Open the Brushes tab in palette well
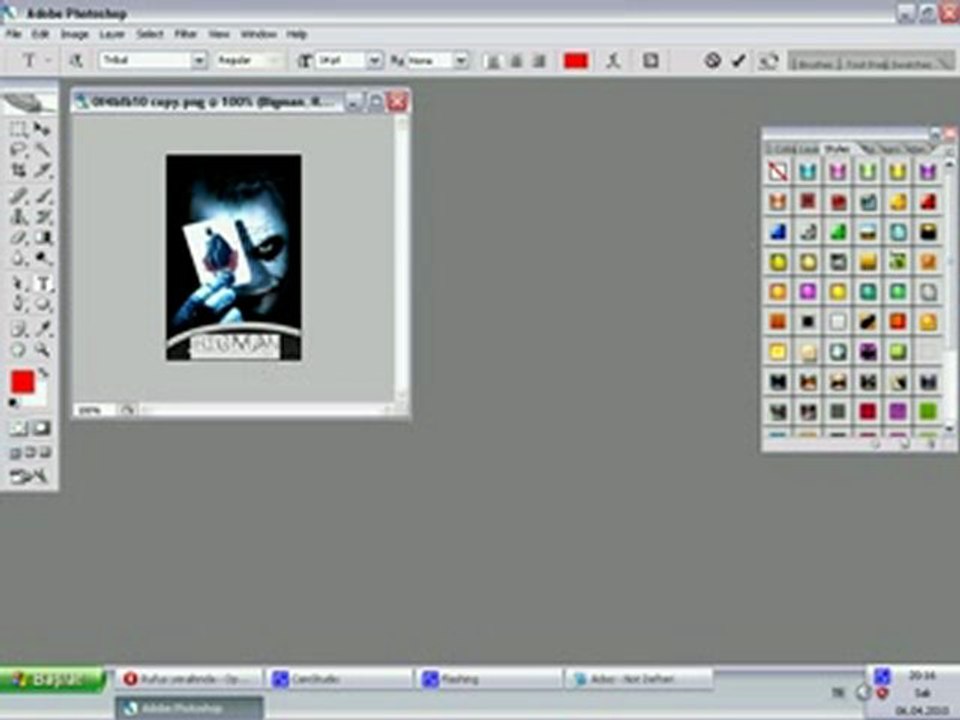Viewport: 960px width, 720px height. 813,63
